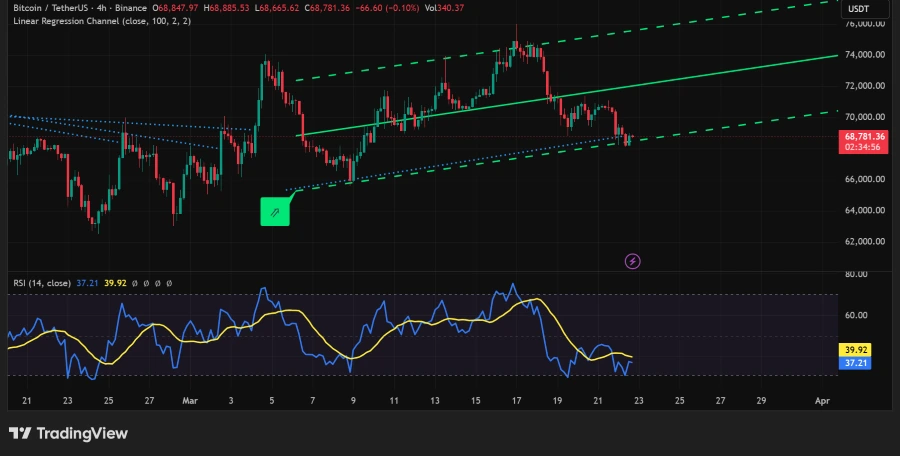This screenshot has width=900, height=456.
Task: Click the 74,000.00 price axis label
Action: coord(864,55)
